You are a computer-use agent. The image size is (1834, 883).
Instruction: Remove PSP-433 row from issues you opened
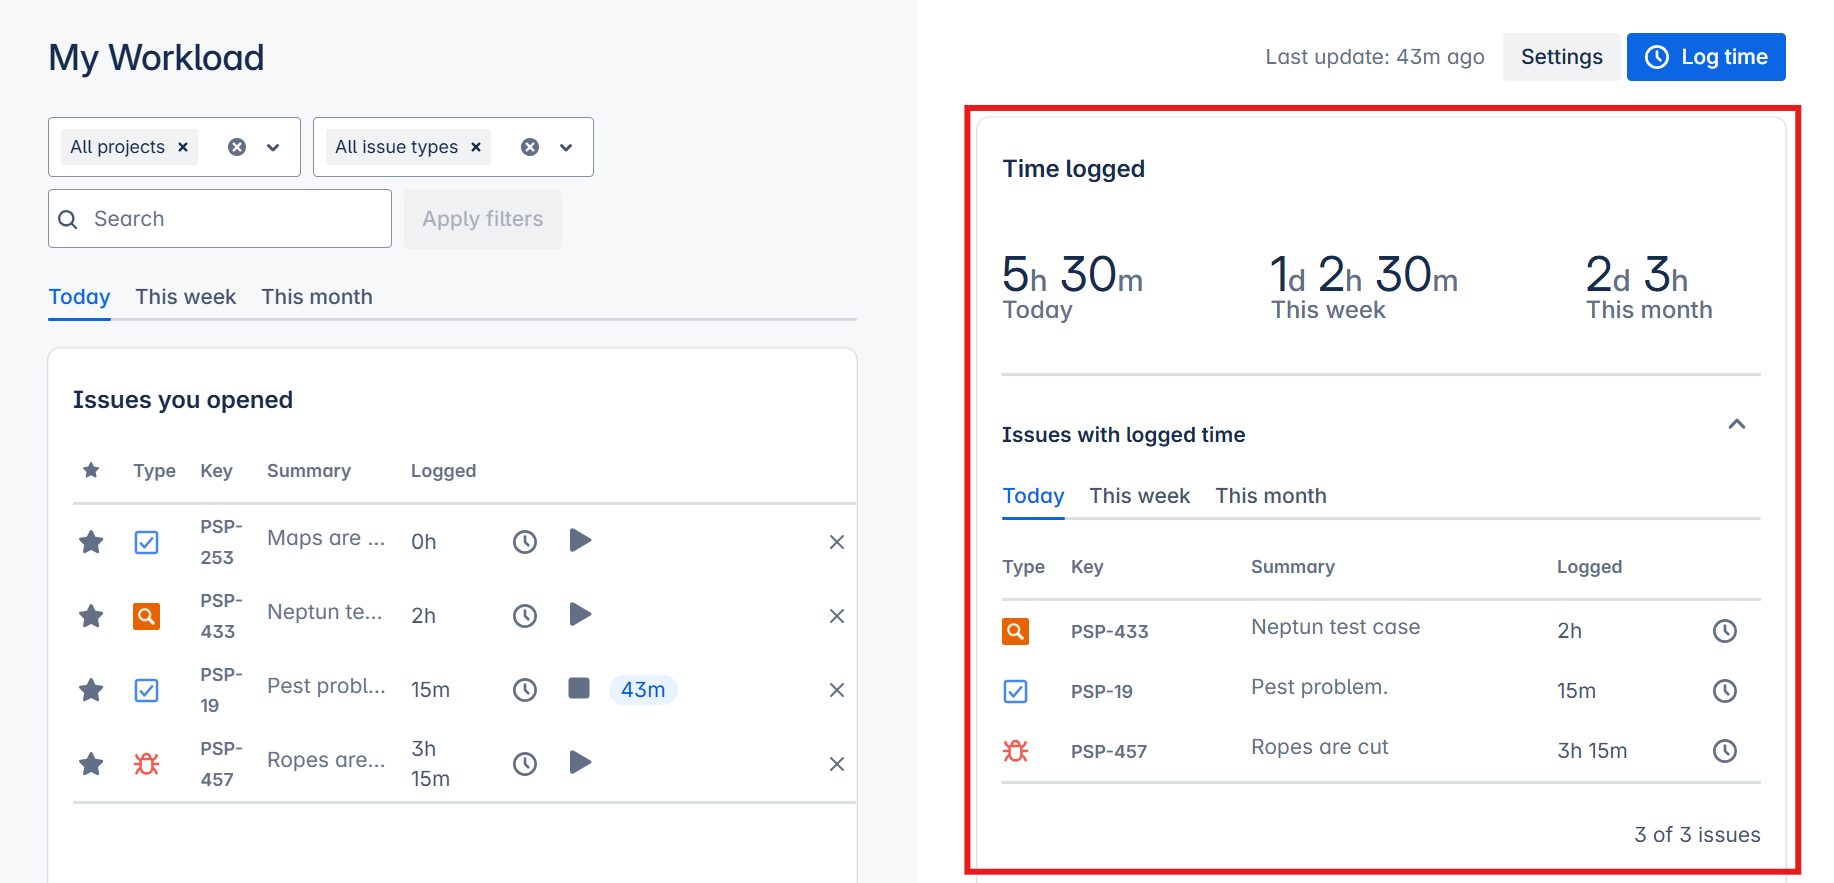click(837, 616)
